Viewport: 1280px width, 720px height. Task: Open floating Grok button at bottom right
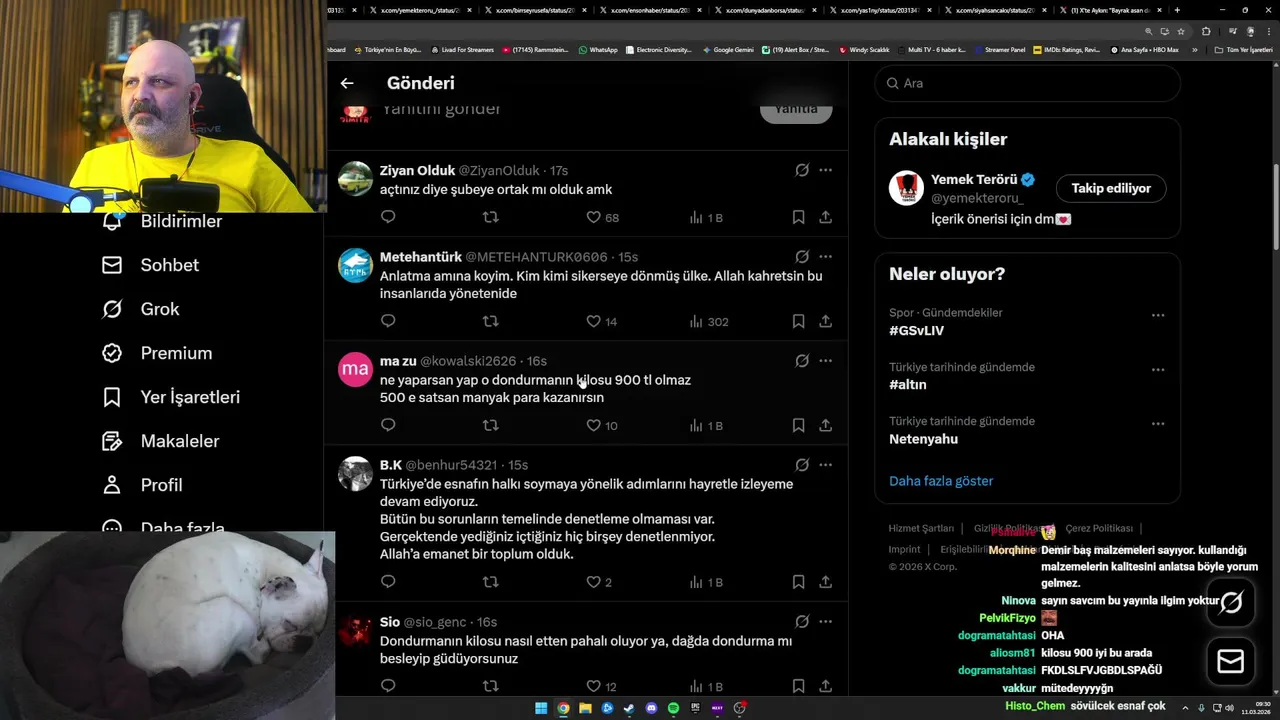coord(1231,603)
